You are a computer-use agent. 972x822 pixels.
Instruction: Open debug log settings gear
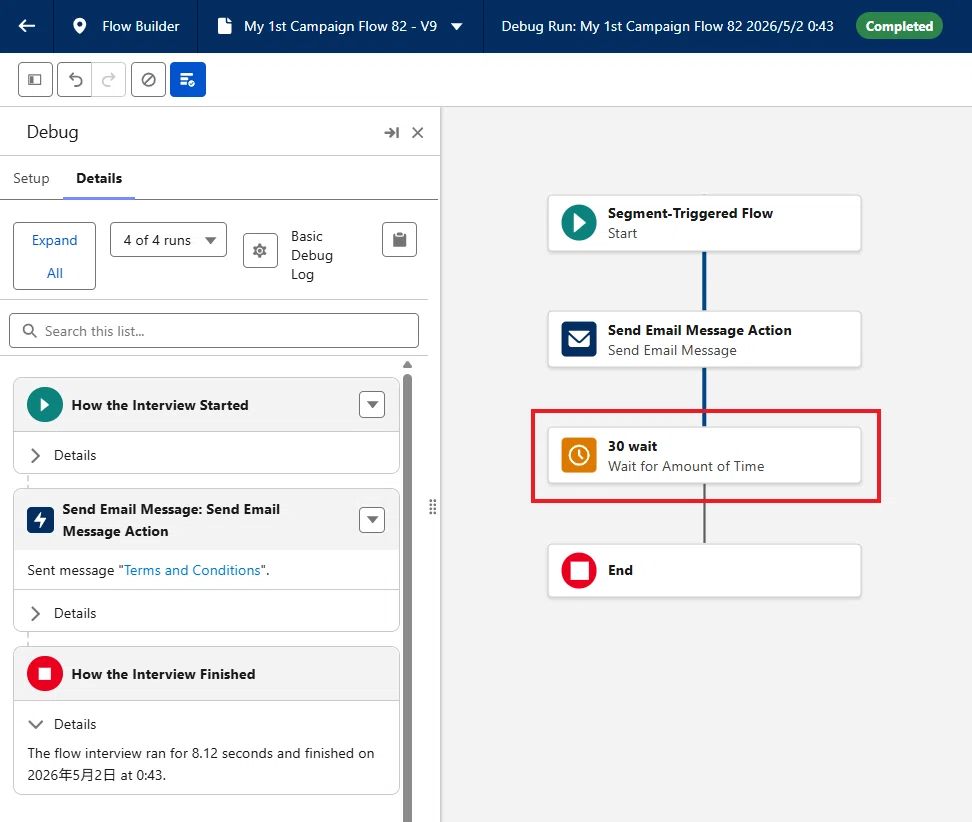pos(260,250)
